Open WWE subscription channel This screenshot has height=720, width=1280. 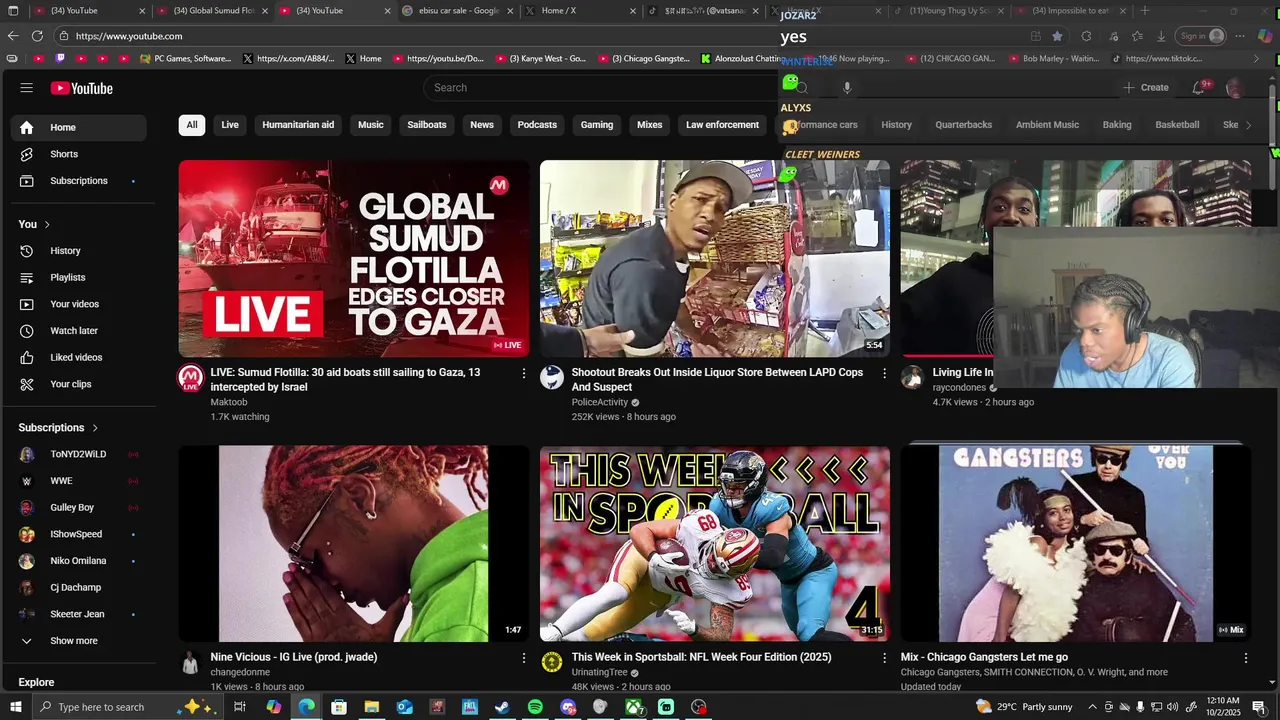[78, 481]
